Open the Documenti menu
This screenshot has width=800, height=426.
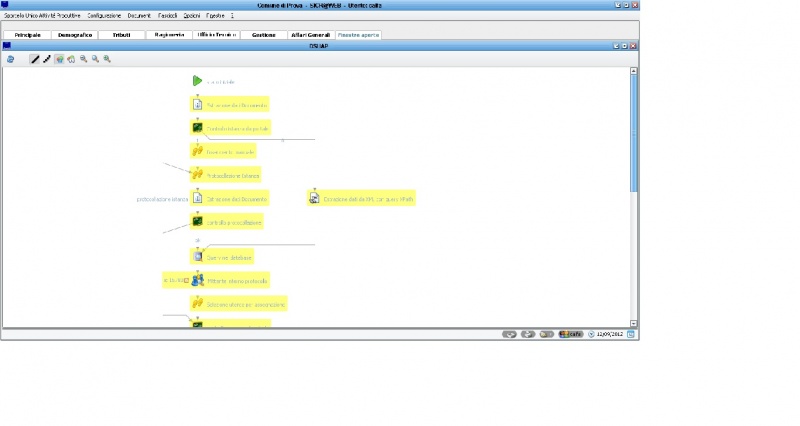[139, 16]
